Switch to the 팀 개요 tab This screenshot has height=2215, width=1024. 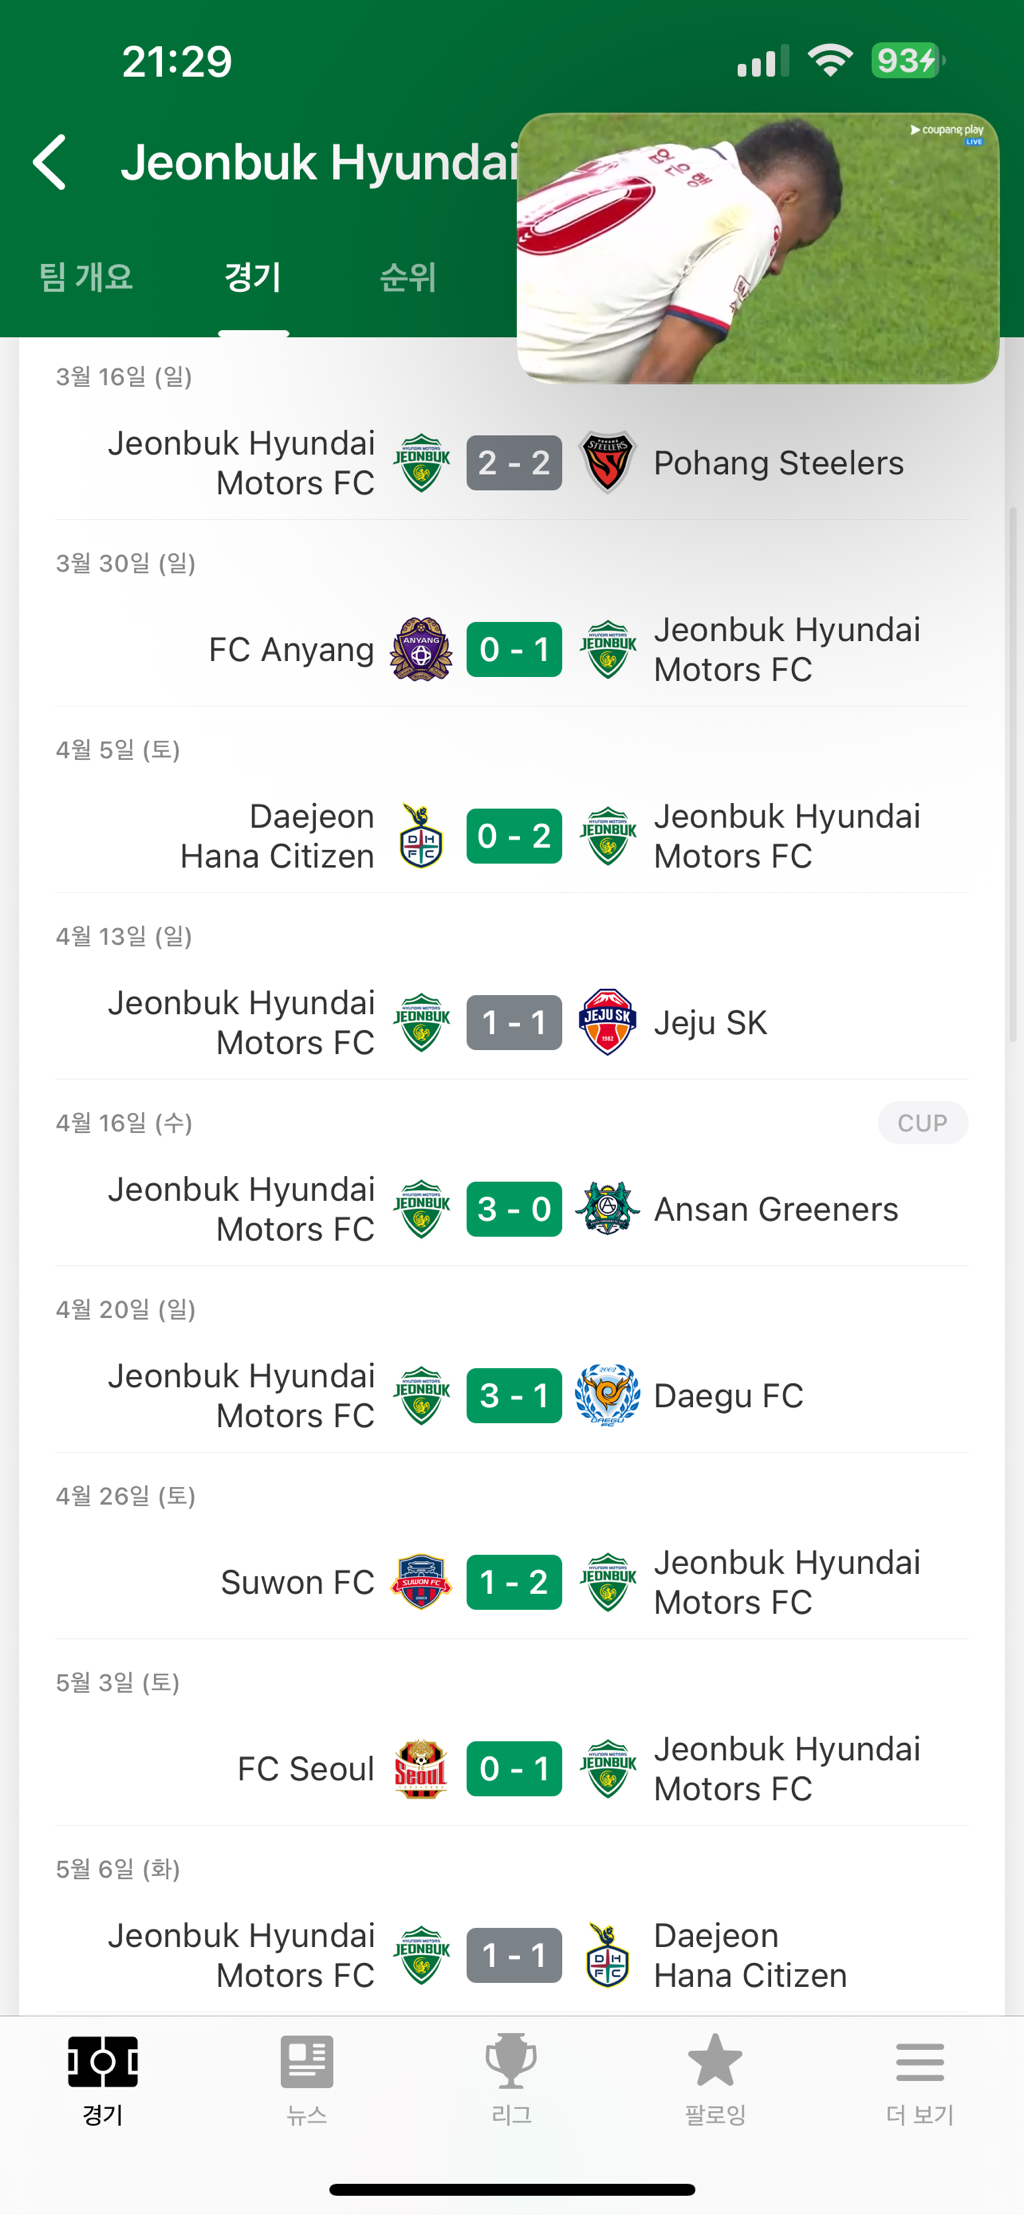pyautogui.click(x=86, y=277)
